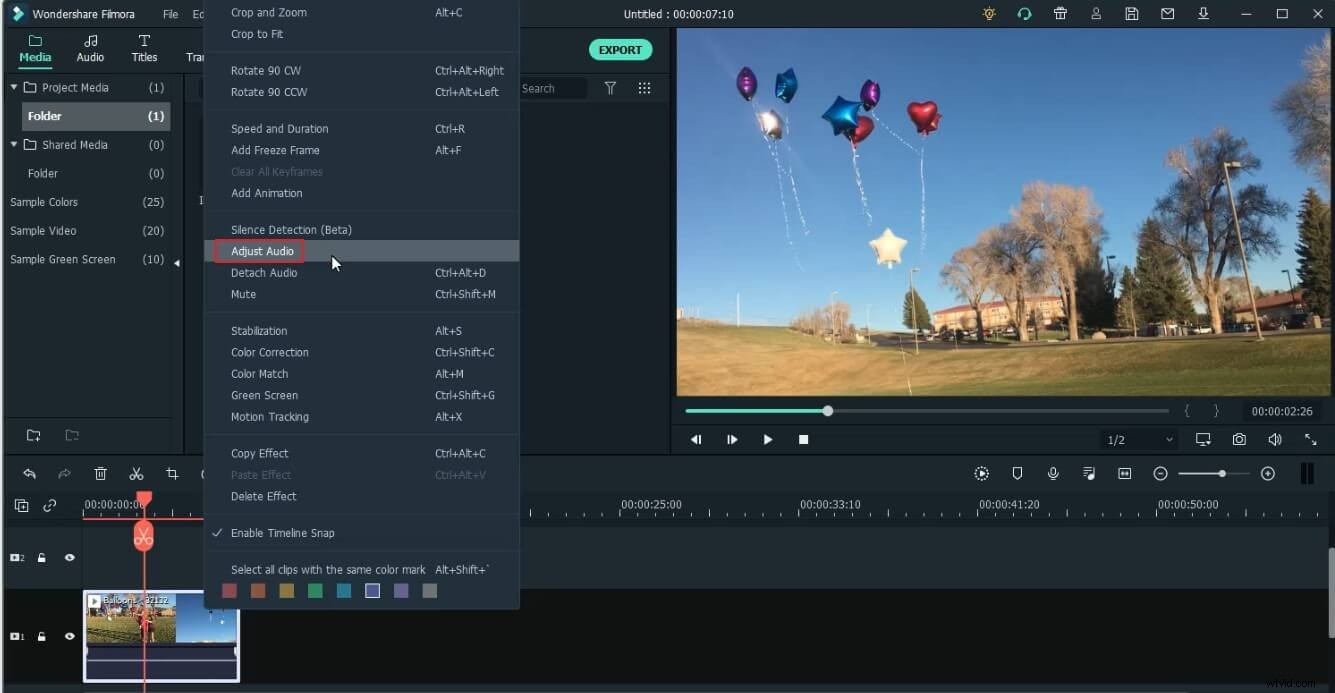Click the split scissors icon in timeline toolbar
Image resolution: width=1335 pixels, height=693 pixels.
(136, 474)
